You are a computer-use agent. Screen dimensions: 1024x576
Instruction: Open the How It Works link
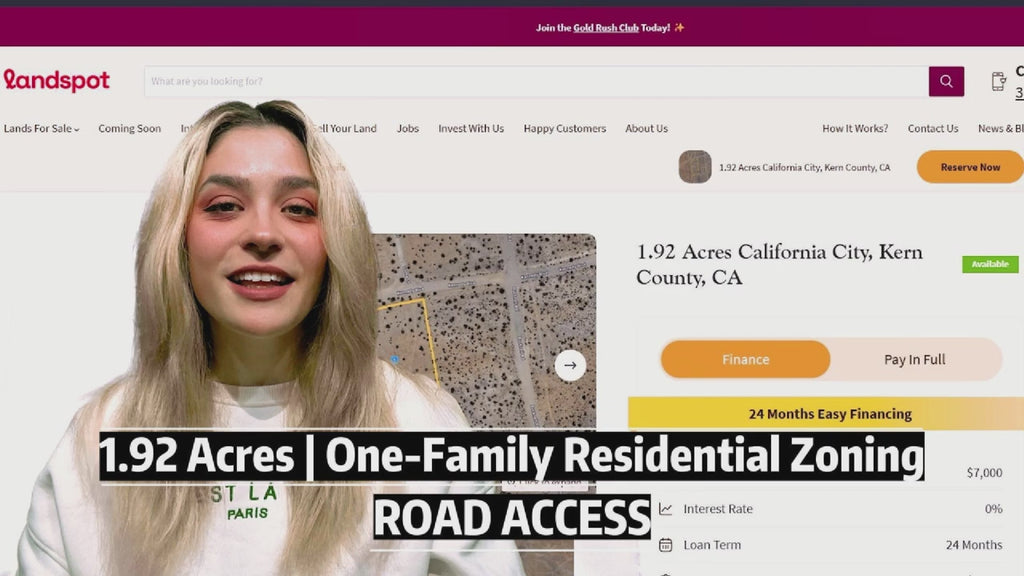pos(855,129)
